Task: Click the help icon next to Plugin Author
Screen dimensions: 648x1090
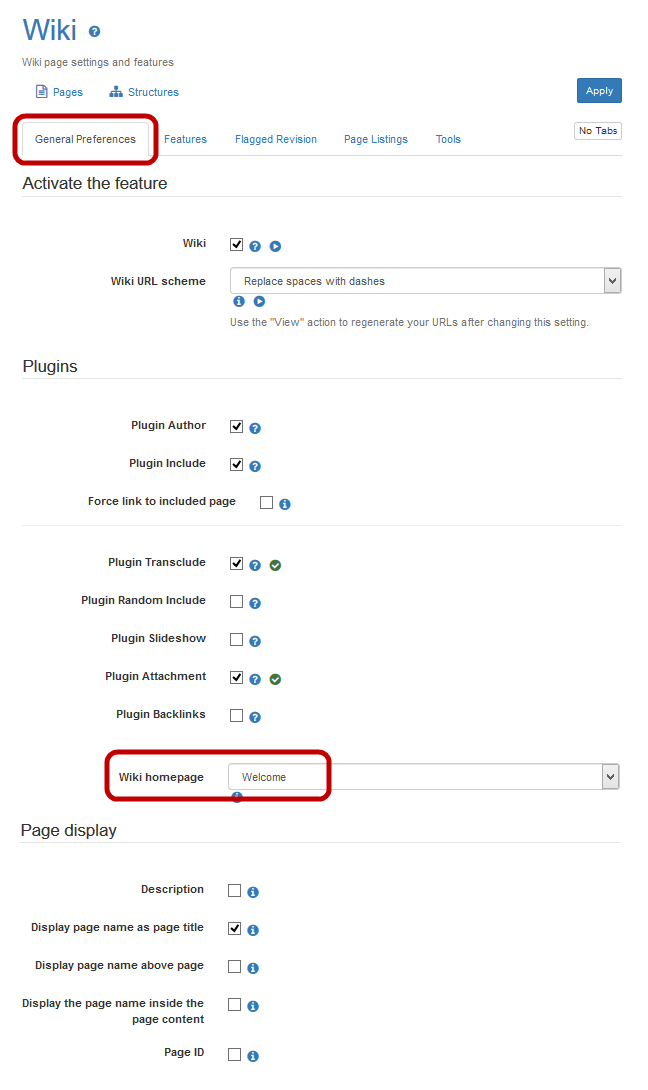Action: pos(255,428)
